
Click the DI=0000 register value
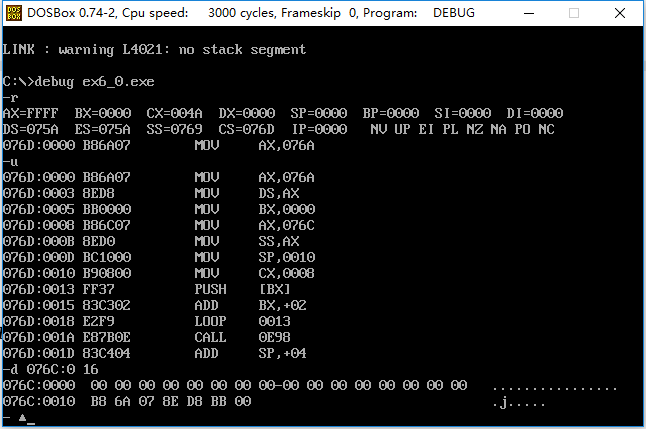pos(534,113)
